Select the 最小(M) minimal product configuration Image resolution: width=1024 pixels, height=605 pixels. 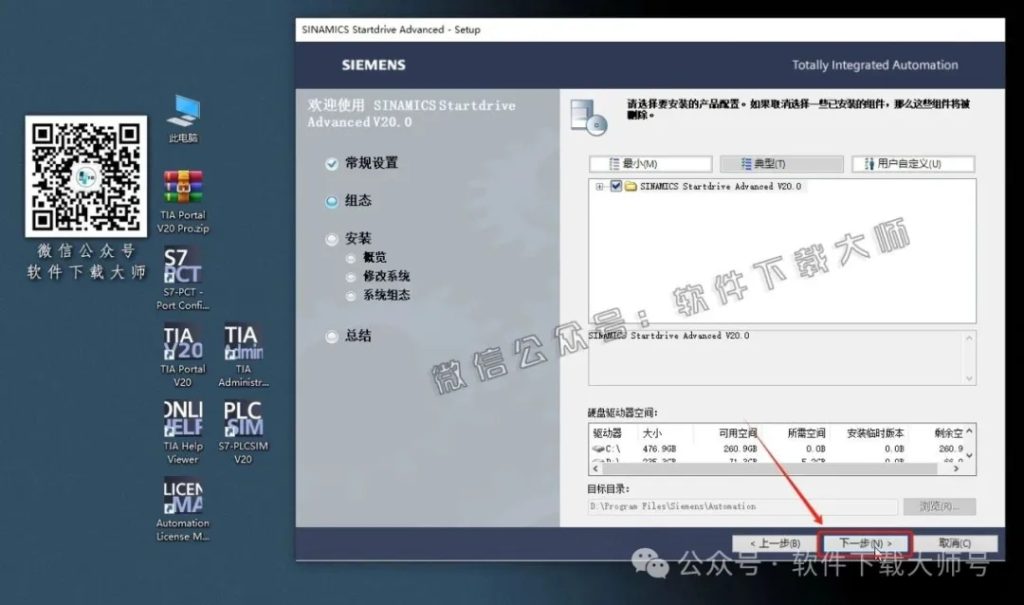point(651,163)
